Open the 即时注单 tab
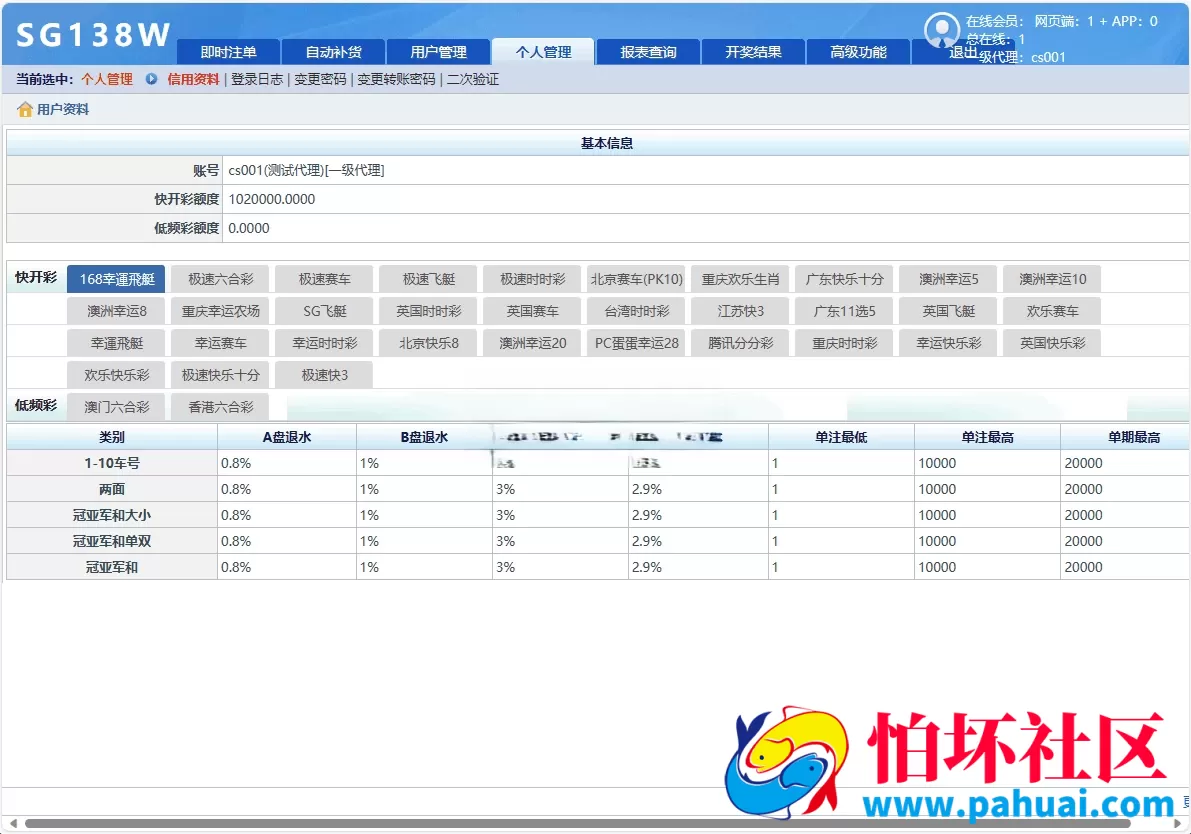The width and height of the screenshot is (1191, 834). 229,52
